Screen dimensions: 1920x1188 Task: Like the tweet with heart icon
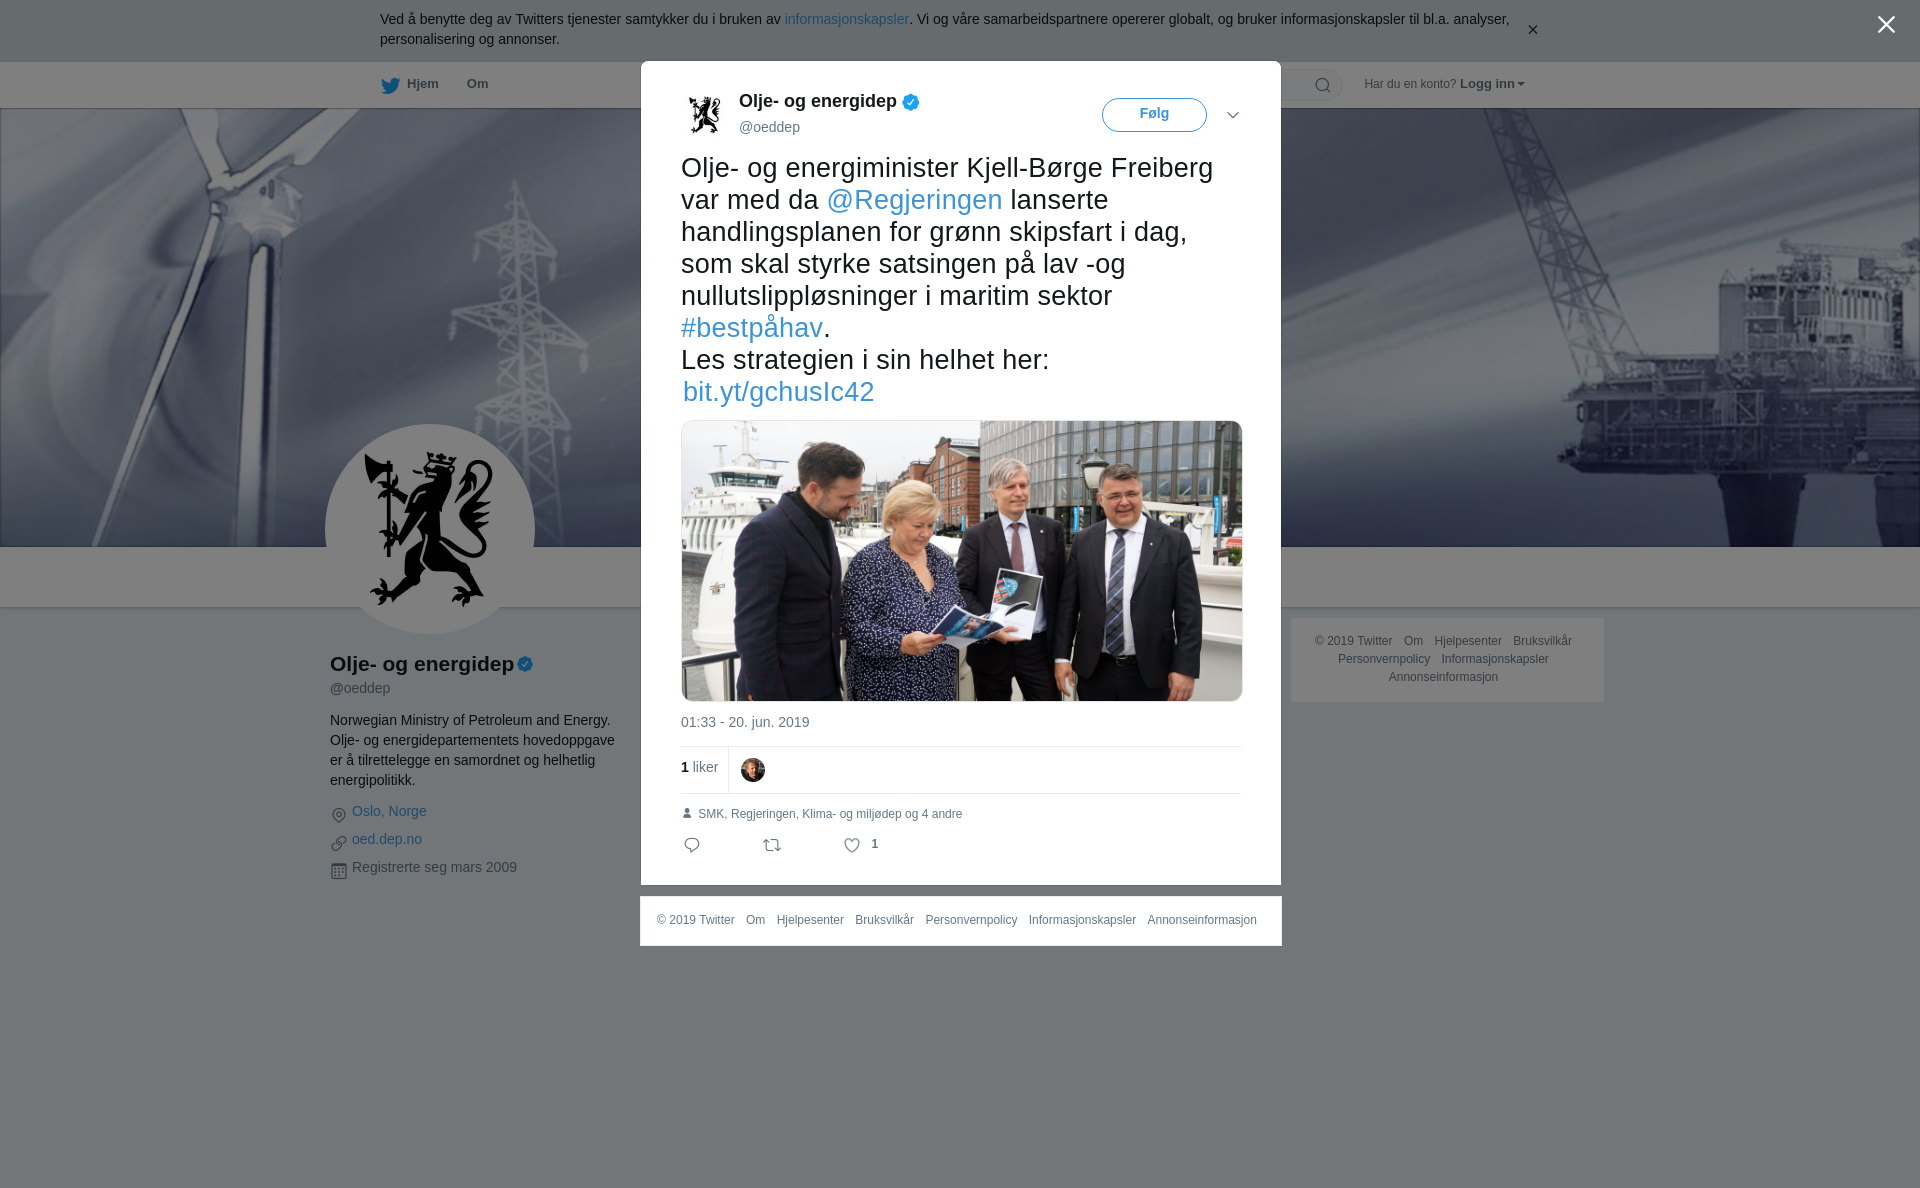pos(852,845)
